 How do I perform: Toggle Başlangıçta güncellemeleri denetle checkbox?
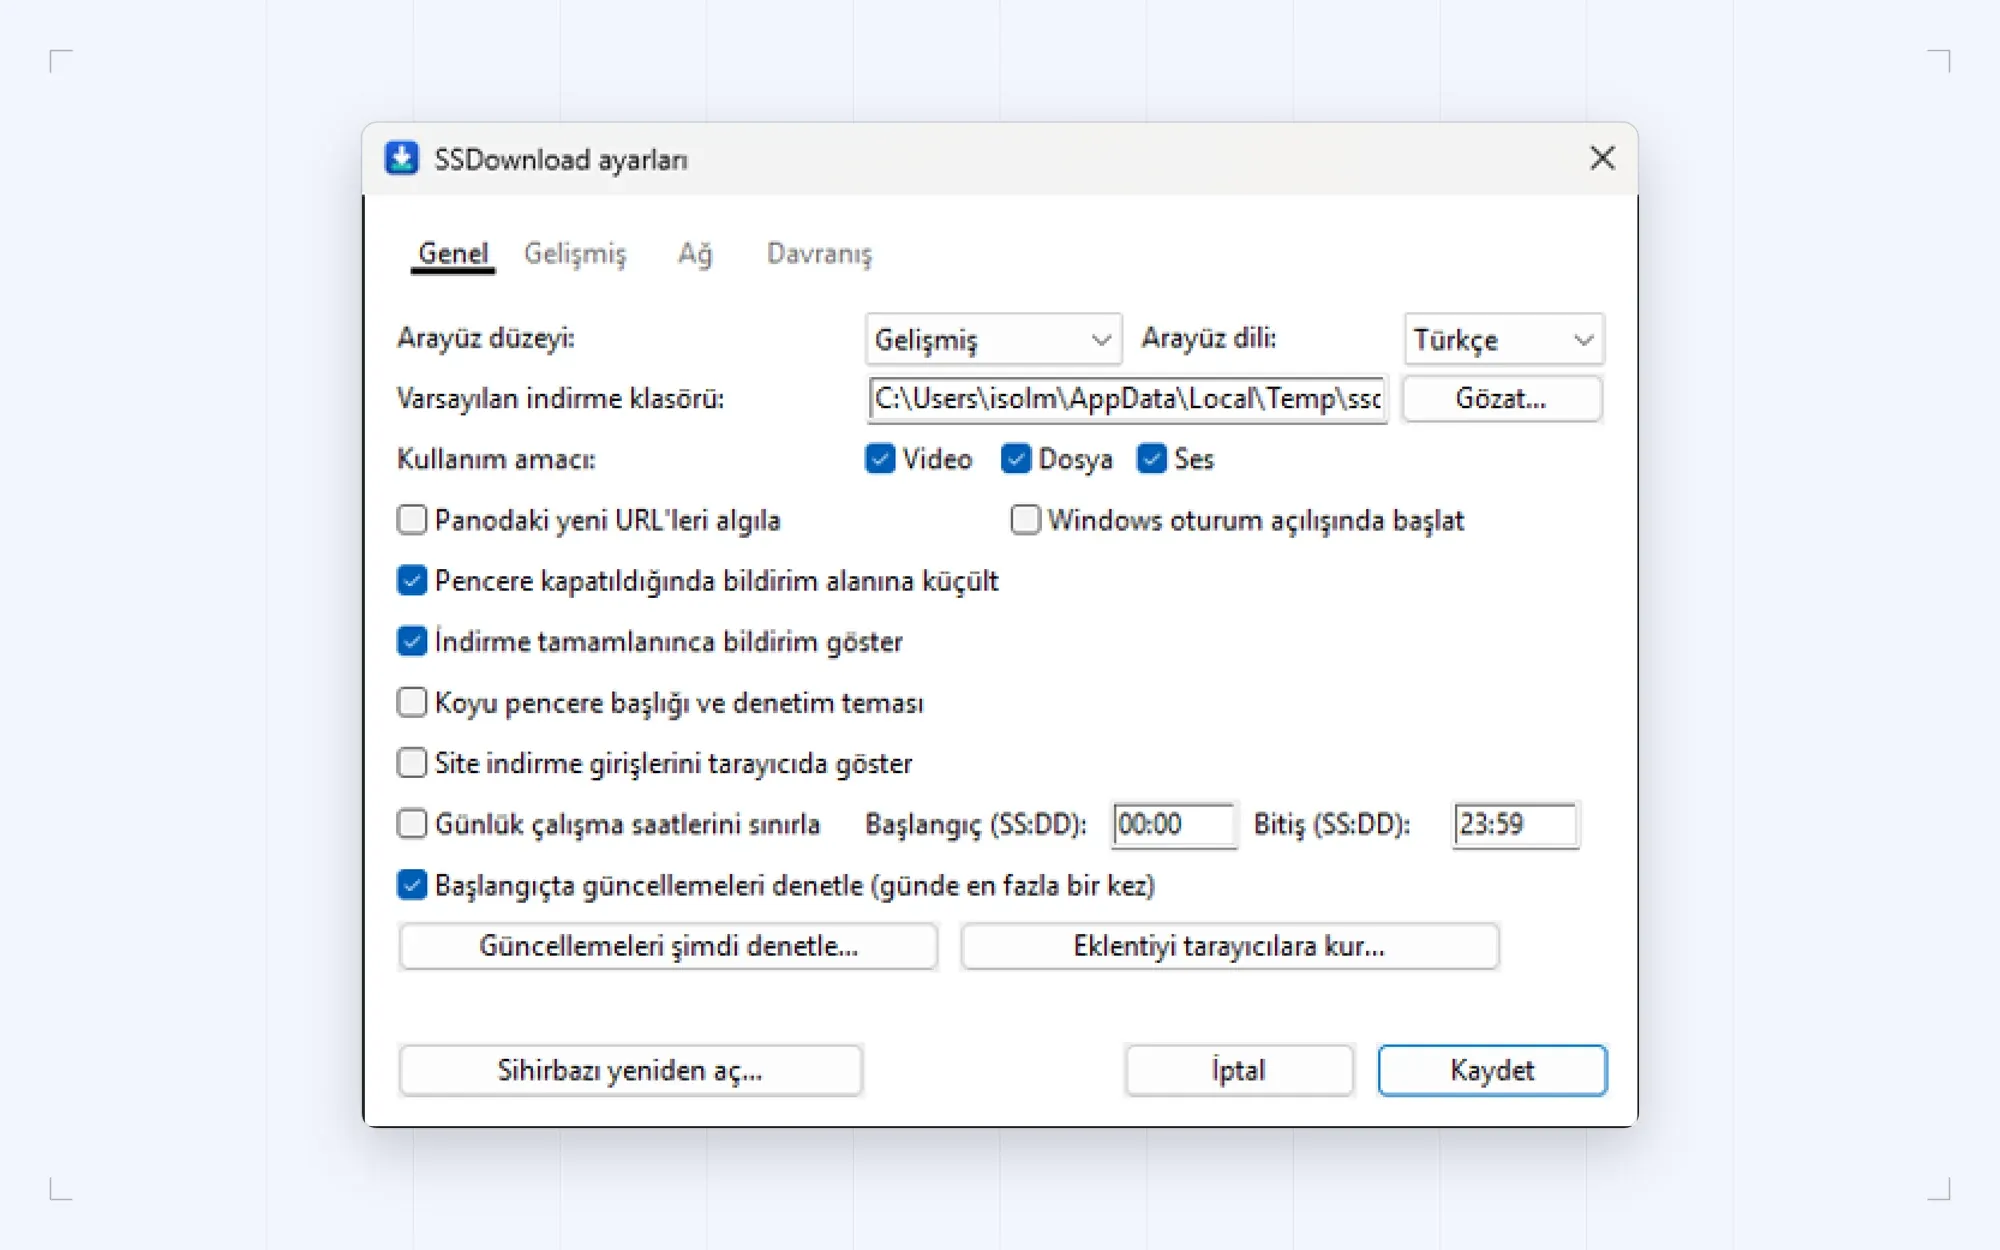coord(412,885)
